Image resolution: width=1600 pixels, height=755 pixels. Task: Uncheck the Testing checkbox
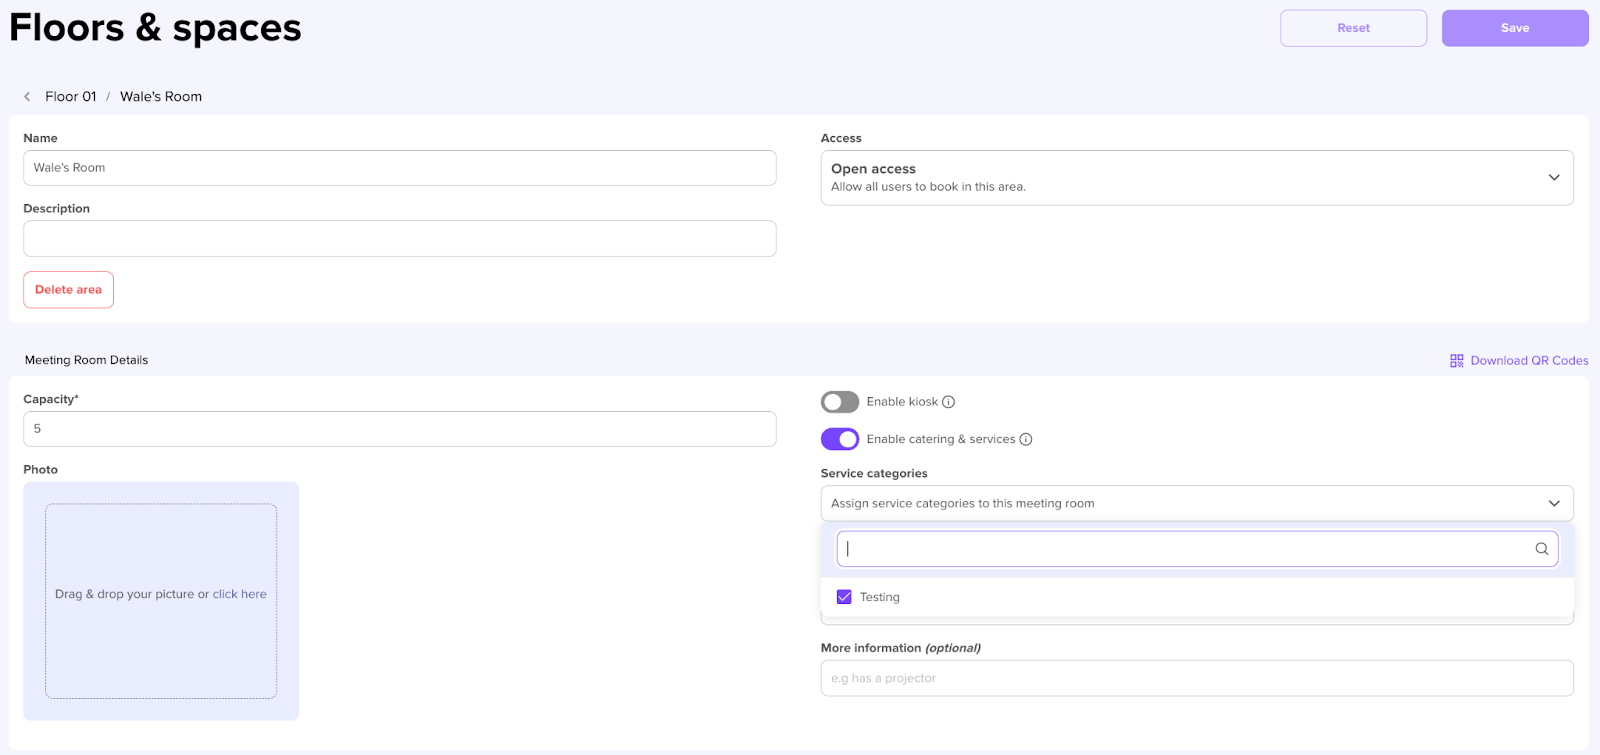[844, 597]
